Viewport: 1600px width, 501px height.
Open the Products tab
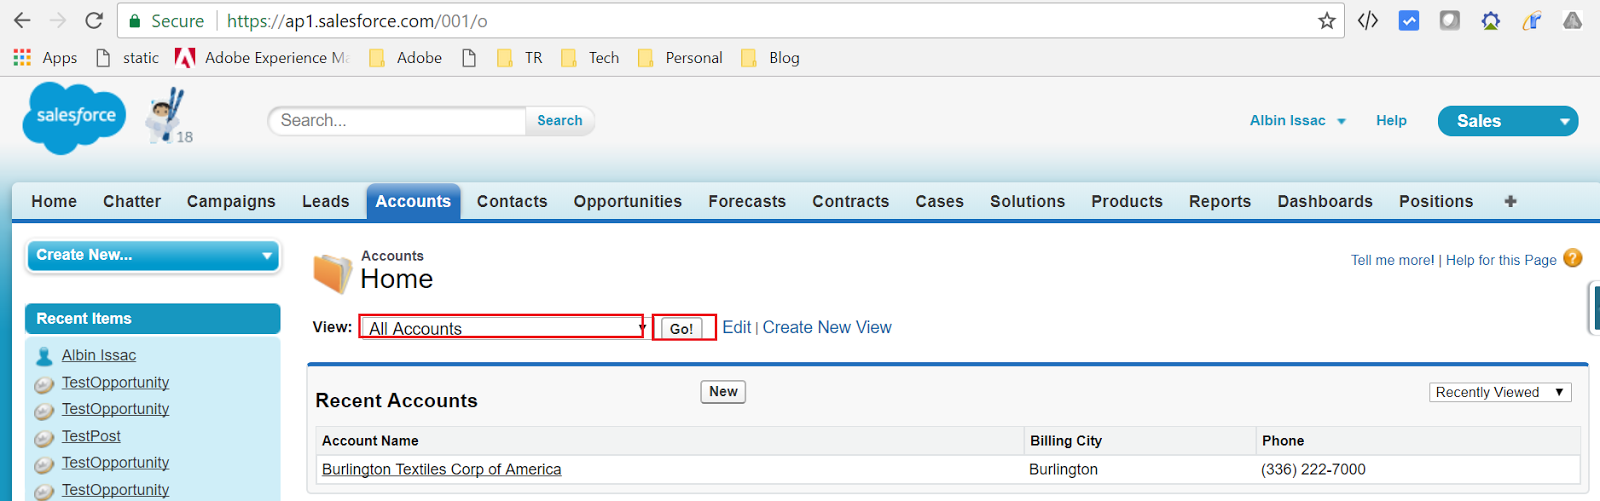[x=1127, y=201]
